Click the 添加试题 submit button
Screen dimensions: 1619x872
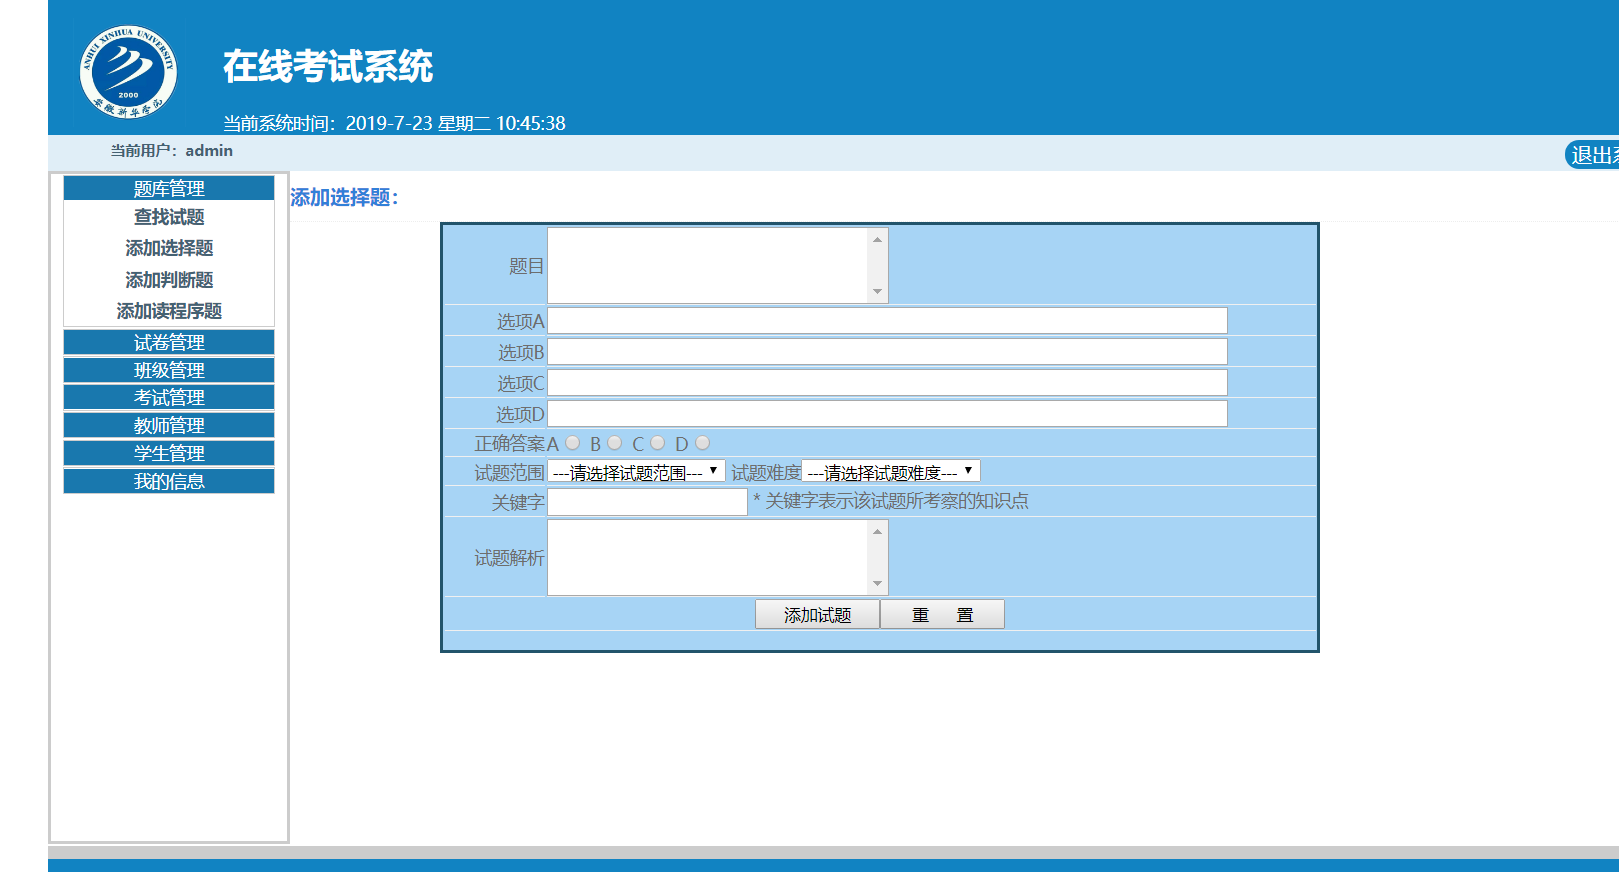click(817, 614)
